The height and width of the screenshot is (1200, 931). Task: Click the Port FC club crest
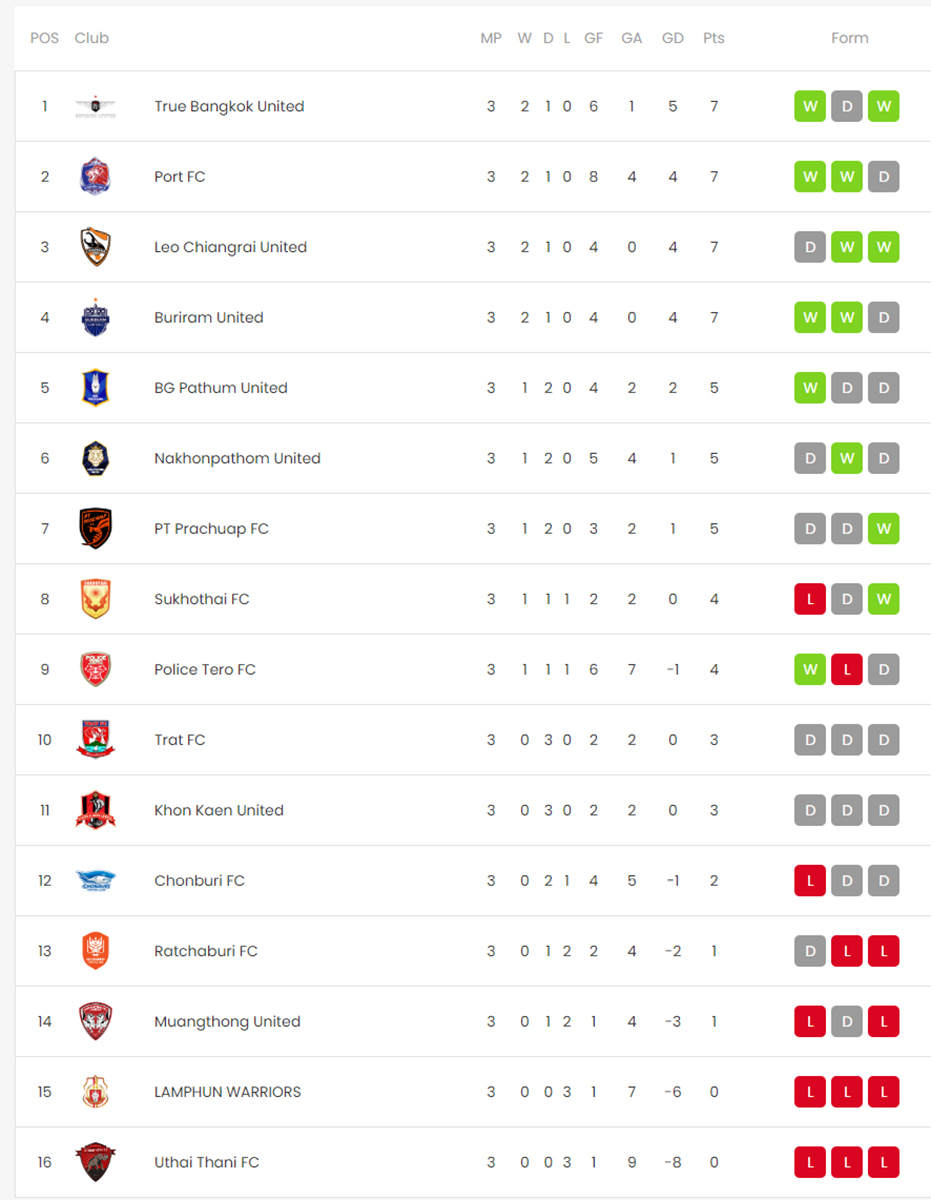[x=95, y=177]
